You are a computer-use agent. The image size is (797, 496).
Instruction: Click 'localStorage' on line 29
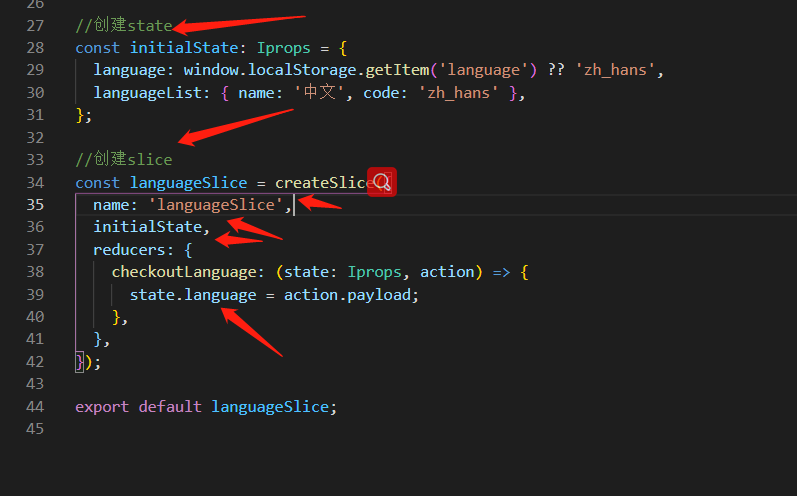coord(302,70)
